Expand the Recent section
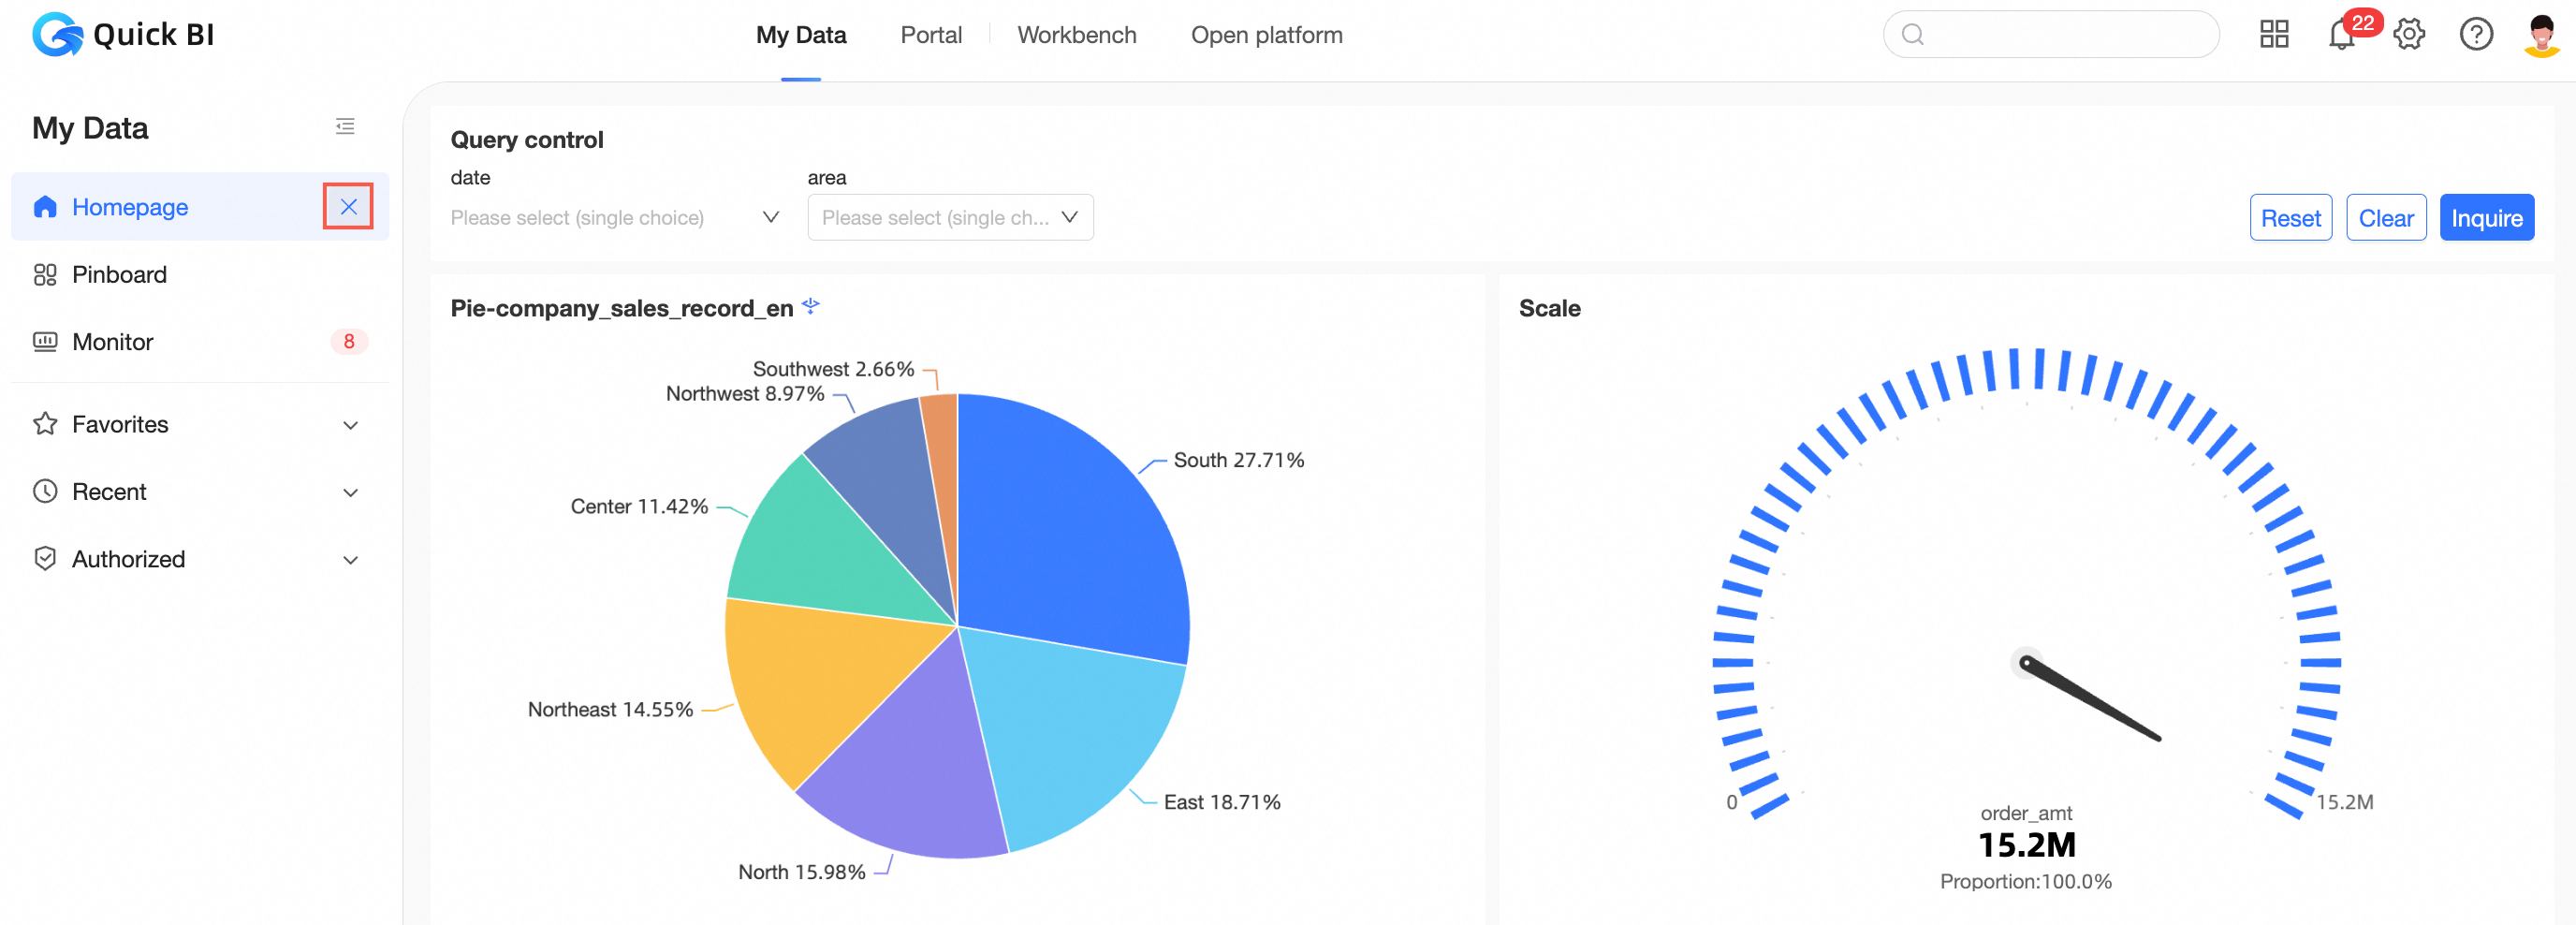The width and height of the screenshot is (2576, 925). click(351, 493)
